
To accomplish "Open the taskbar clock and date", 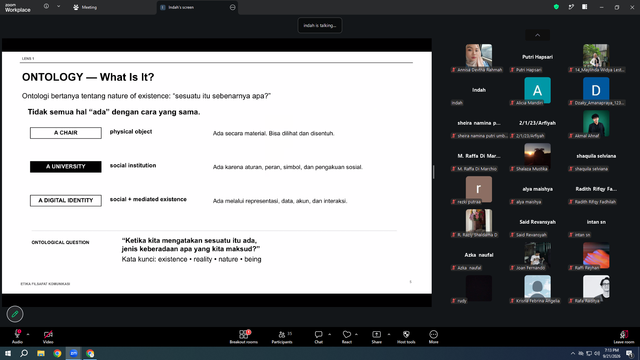I will [611, 353].
